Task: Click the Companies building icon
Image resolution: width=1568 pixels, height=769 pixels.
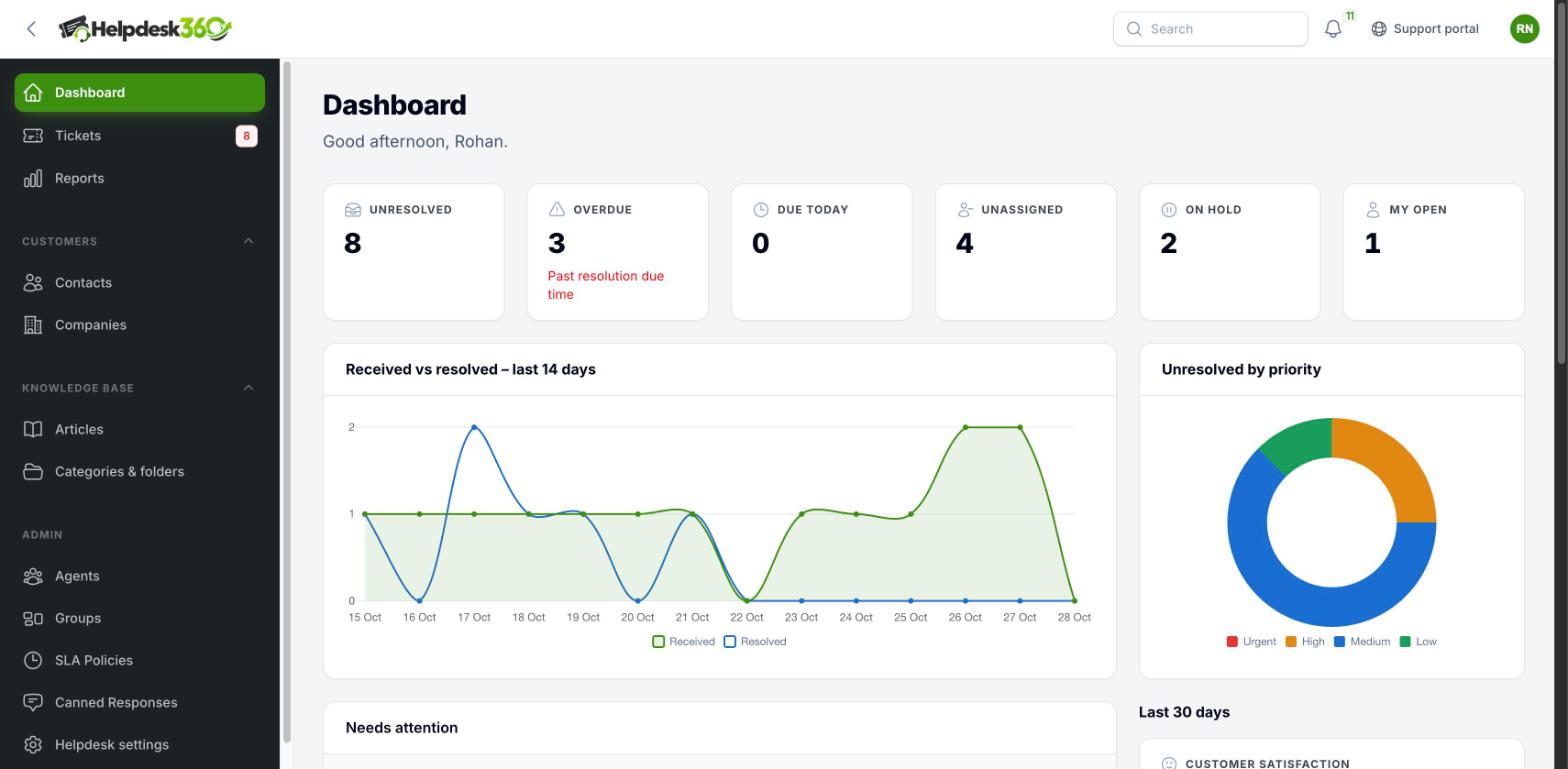Action: [33, 325]
